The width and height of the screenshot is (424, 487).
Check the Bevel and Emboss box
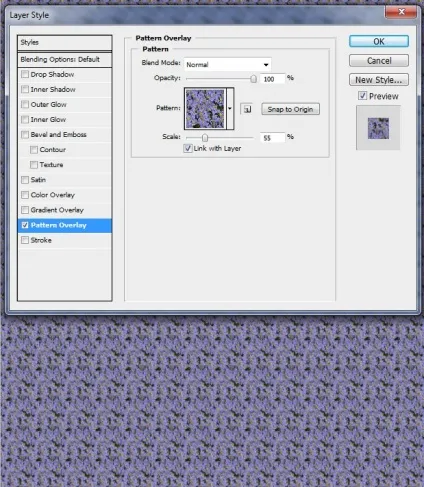pos(25,135)
